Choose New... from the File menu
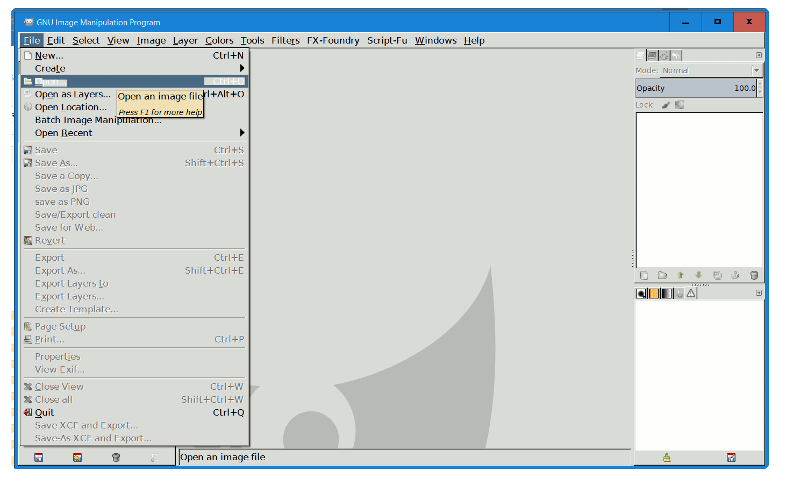800x489 pixels. point(135,56)
